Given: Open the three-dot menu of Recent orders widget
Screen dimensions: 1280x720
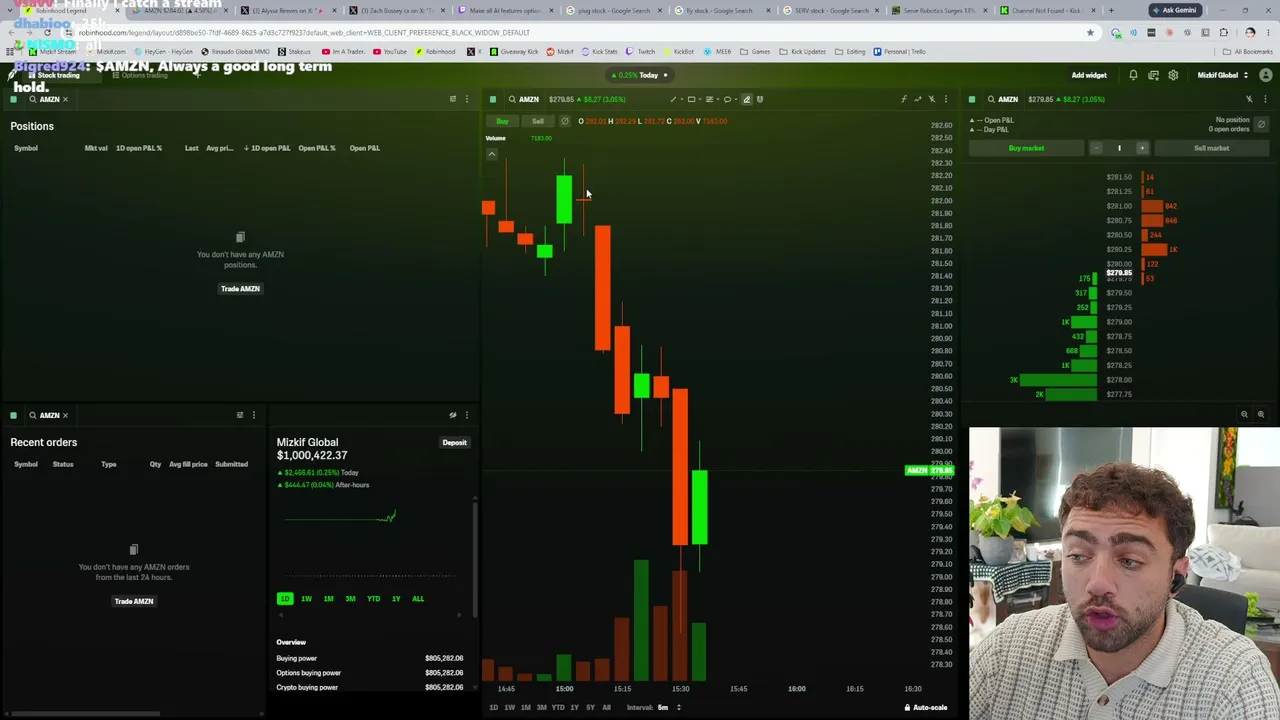Looking at the screenshot, I should pos(253,415).
